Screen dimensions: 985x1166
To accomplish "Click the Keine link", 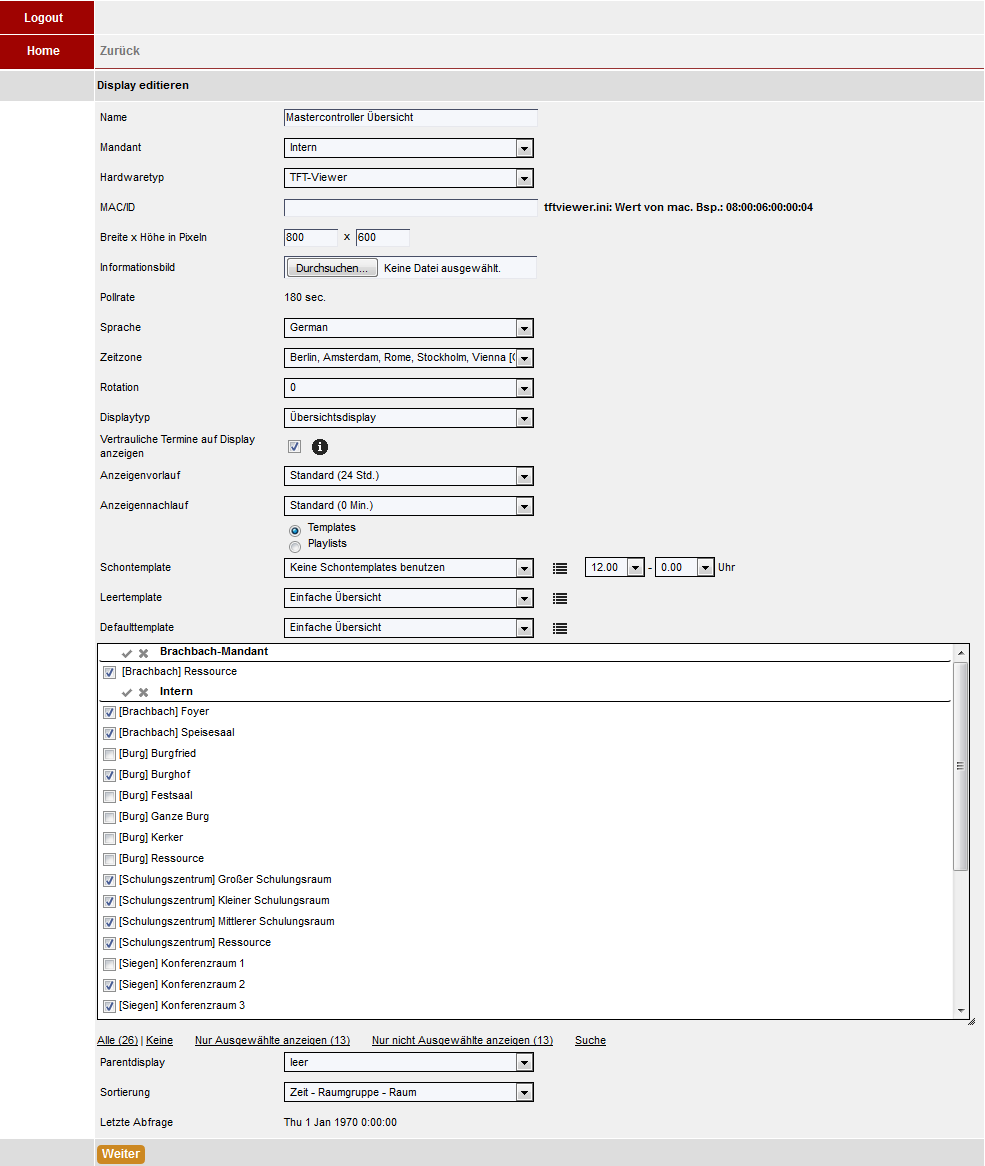I will [159, 1040].
